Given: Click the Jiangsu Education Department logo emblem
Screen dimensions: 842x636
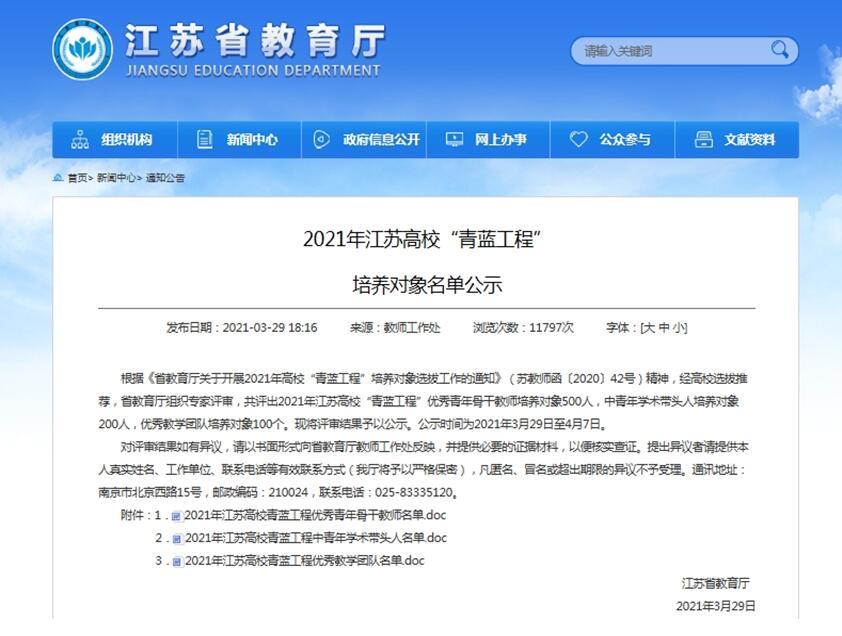Looking at the screenshot, I should point(83,49).
